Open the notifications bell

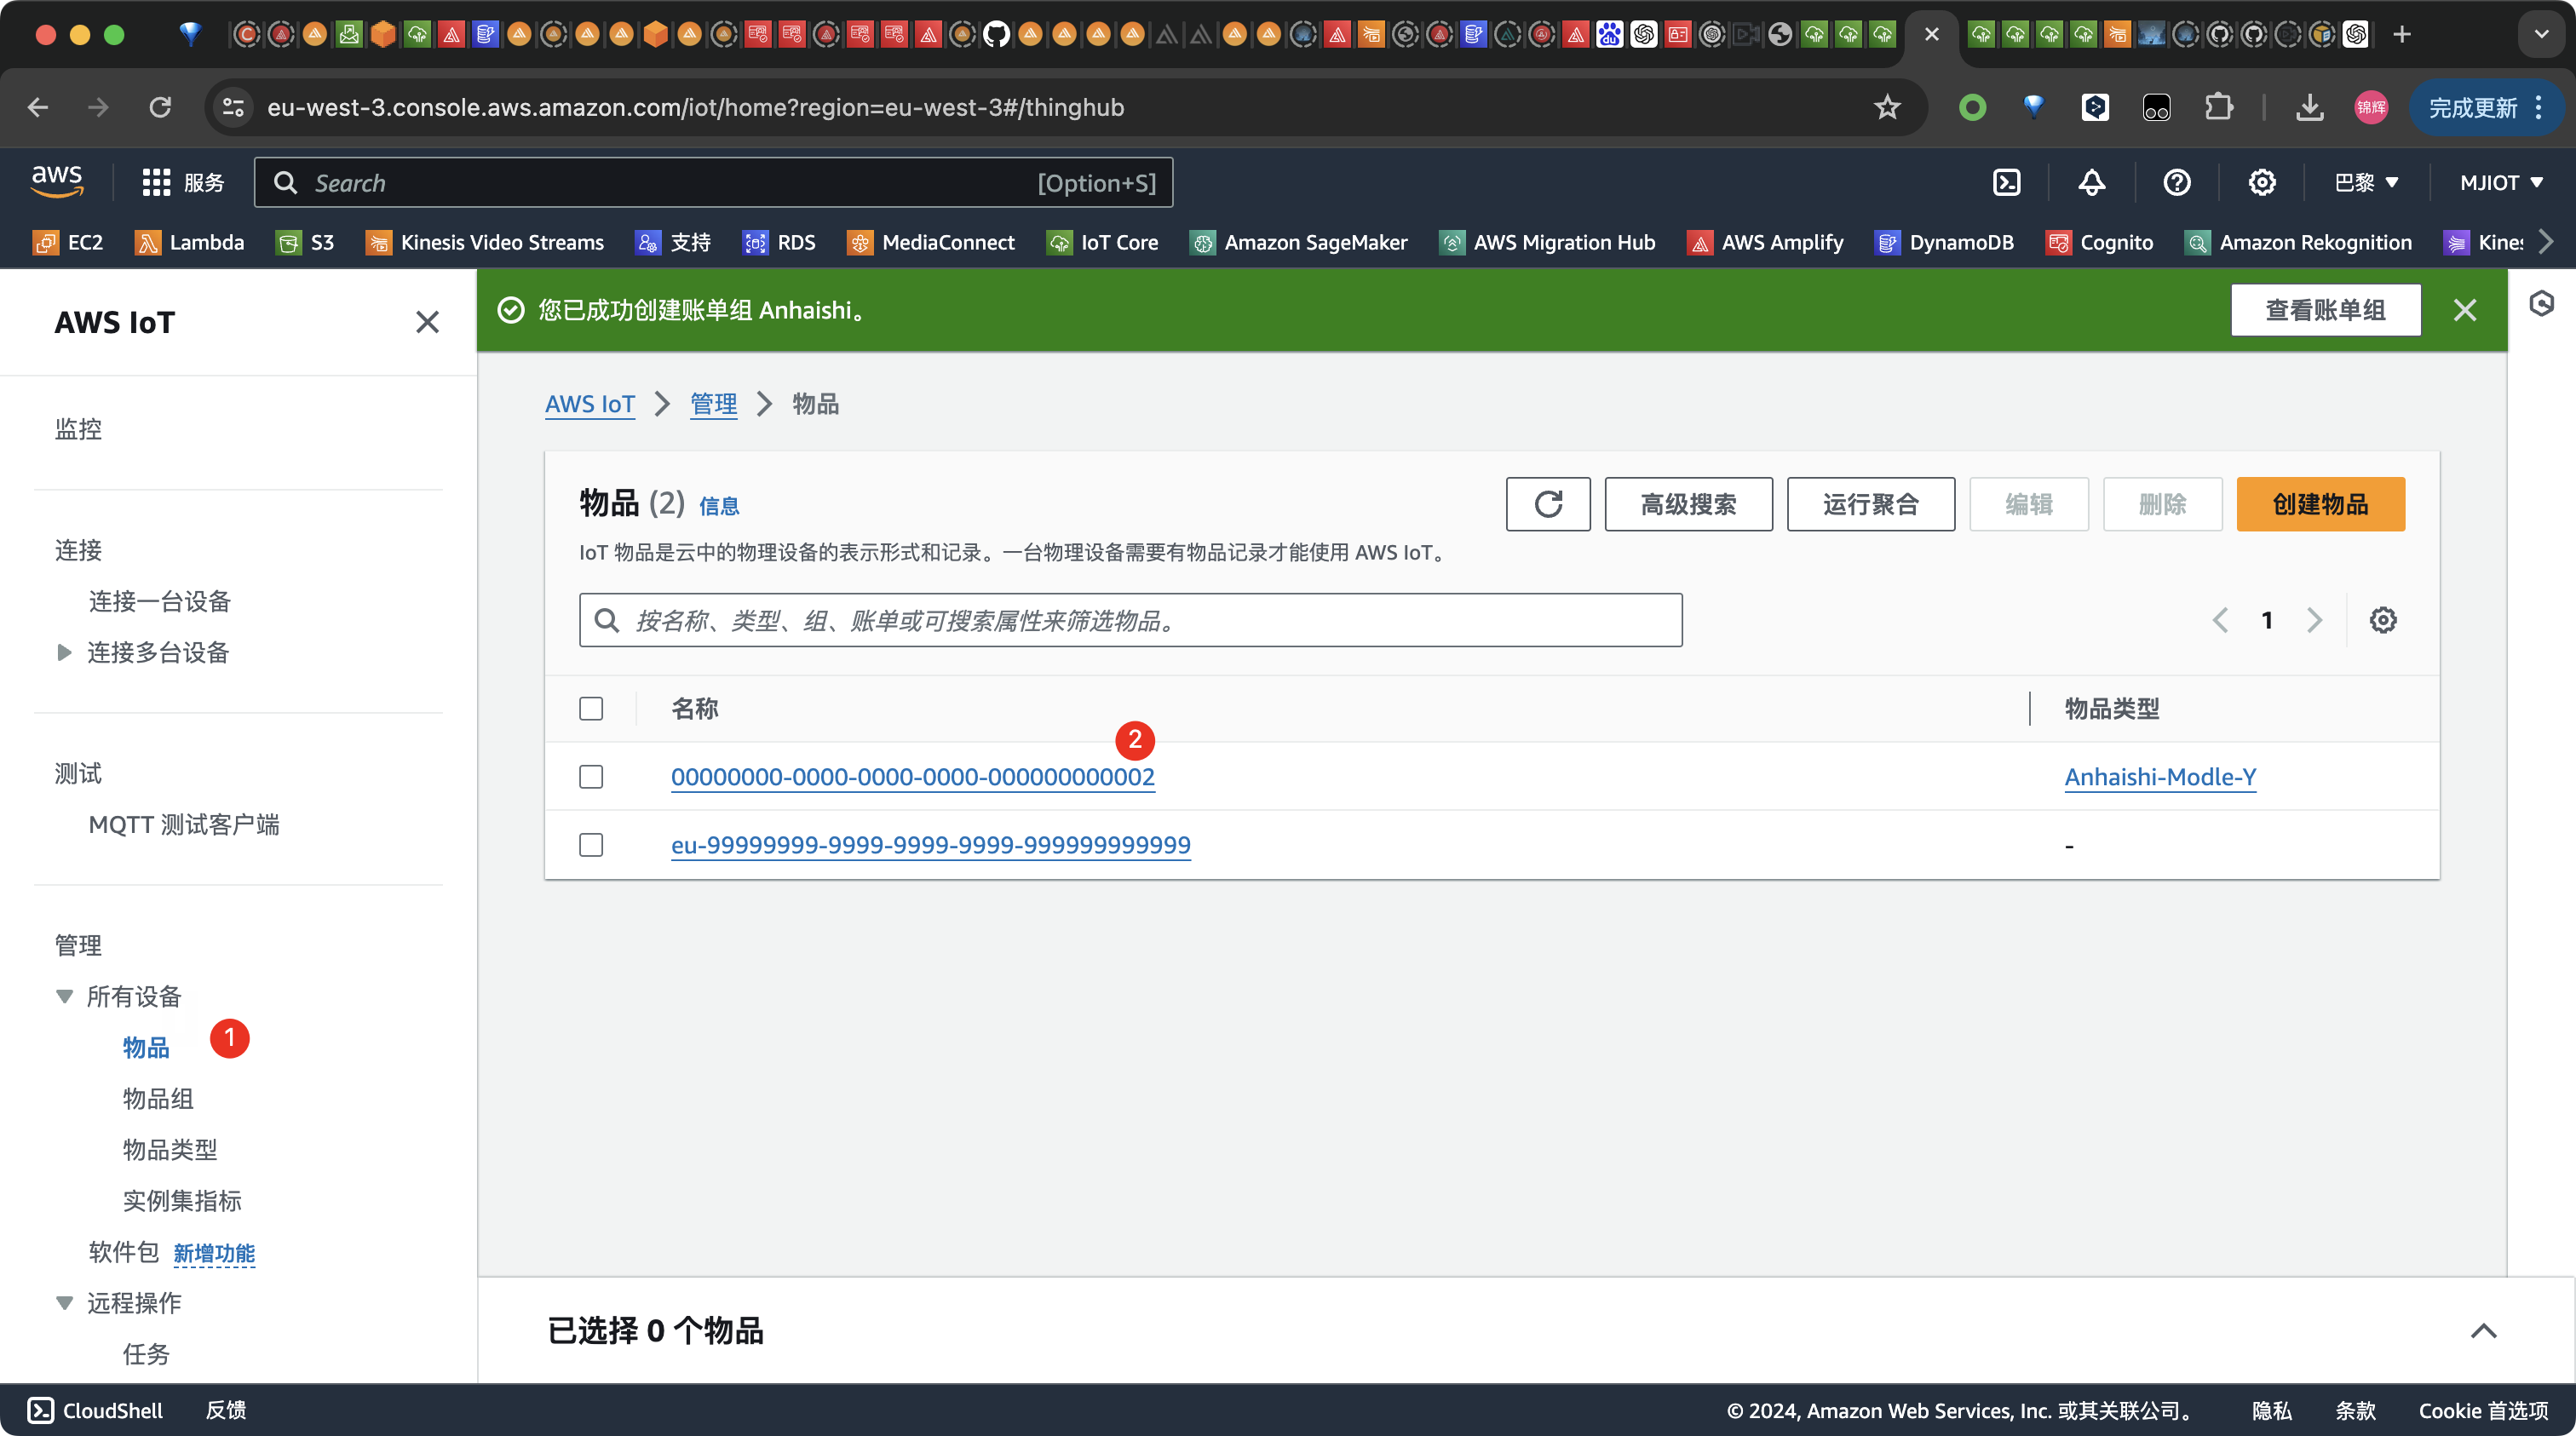pos(2091,182)
